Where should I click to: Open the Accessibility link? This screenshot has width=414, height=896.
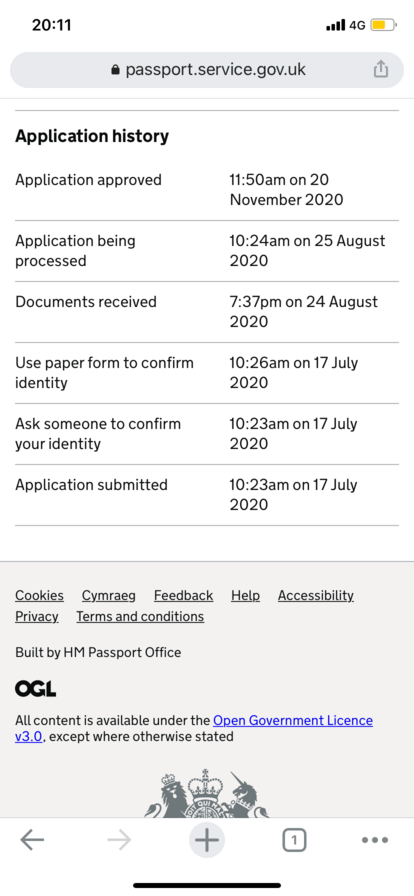click(316, 595)
